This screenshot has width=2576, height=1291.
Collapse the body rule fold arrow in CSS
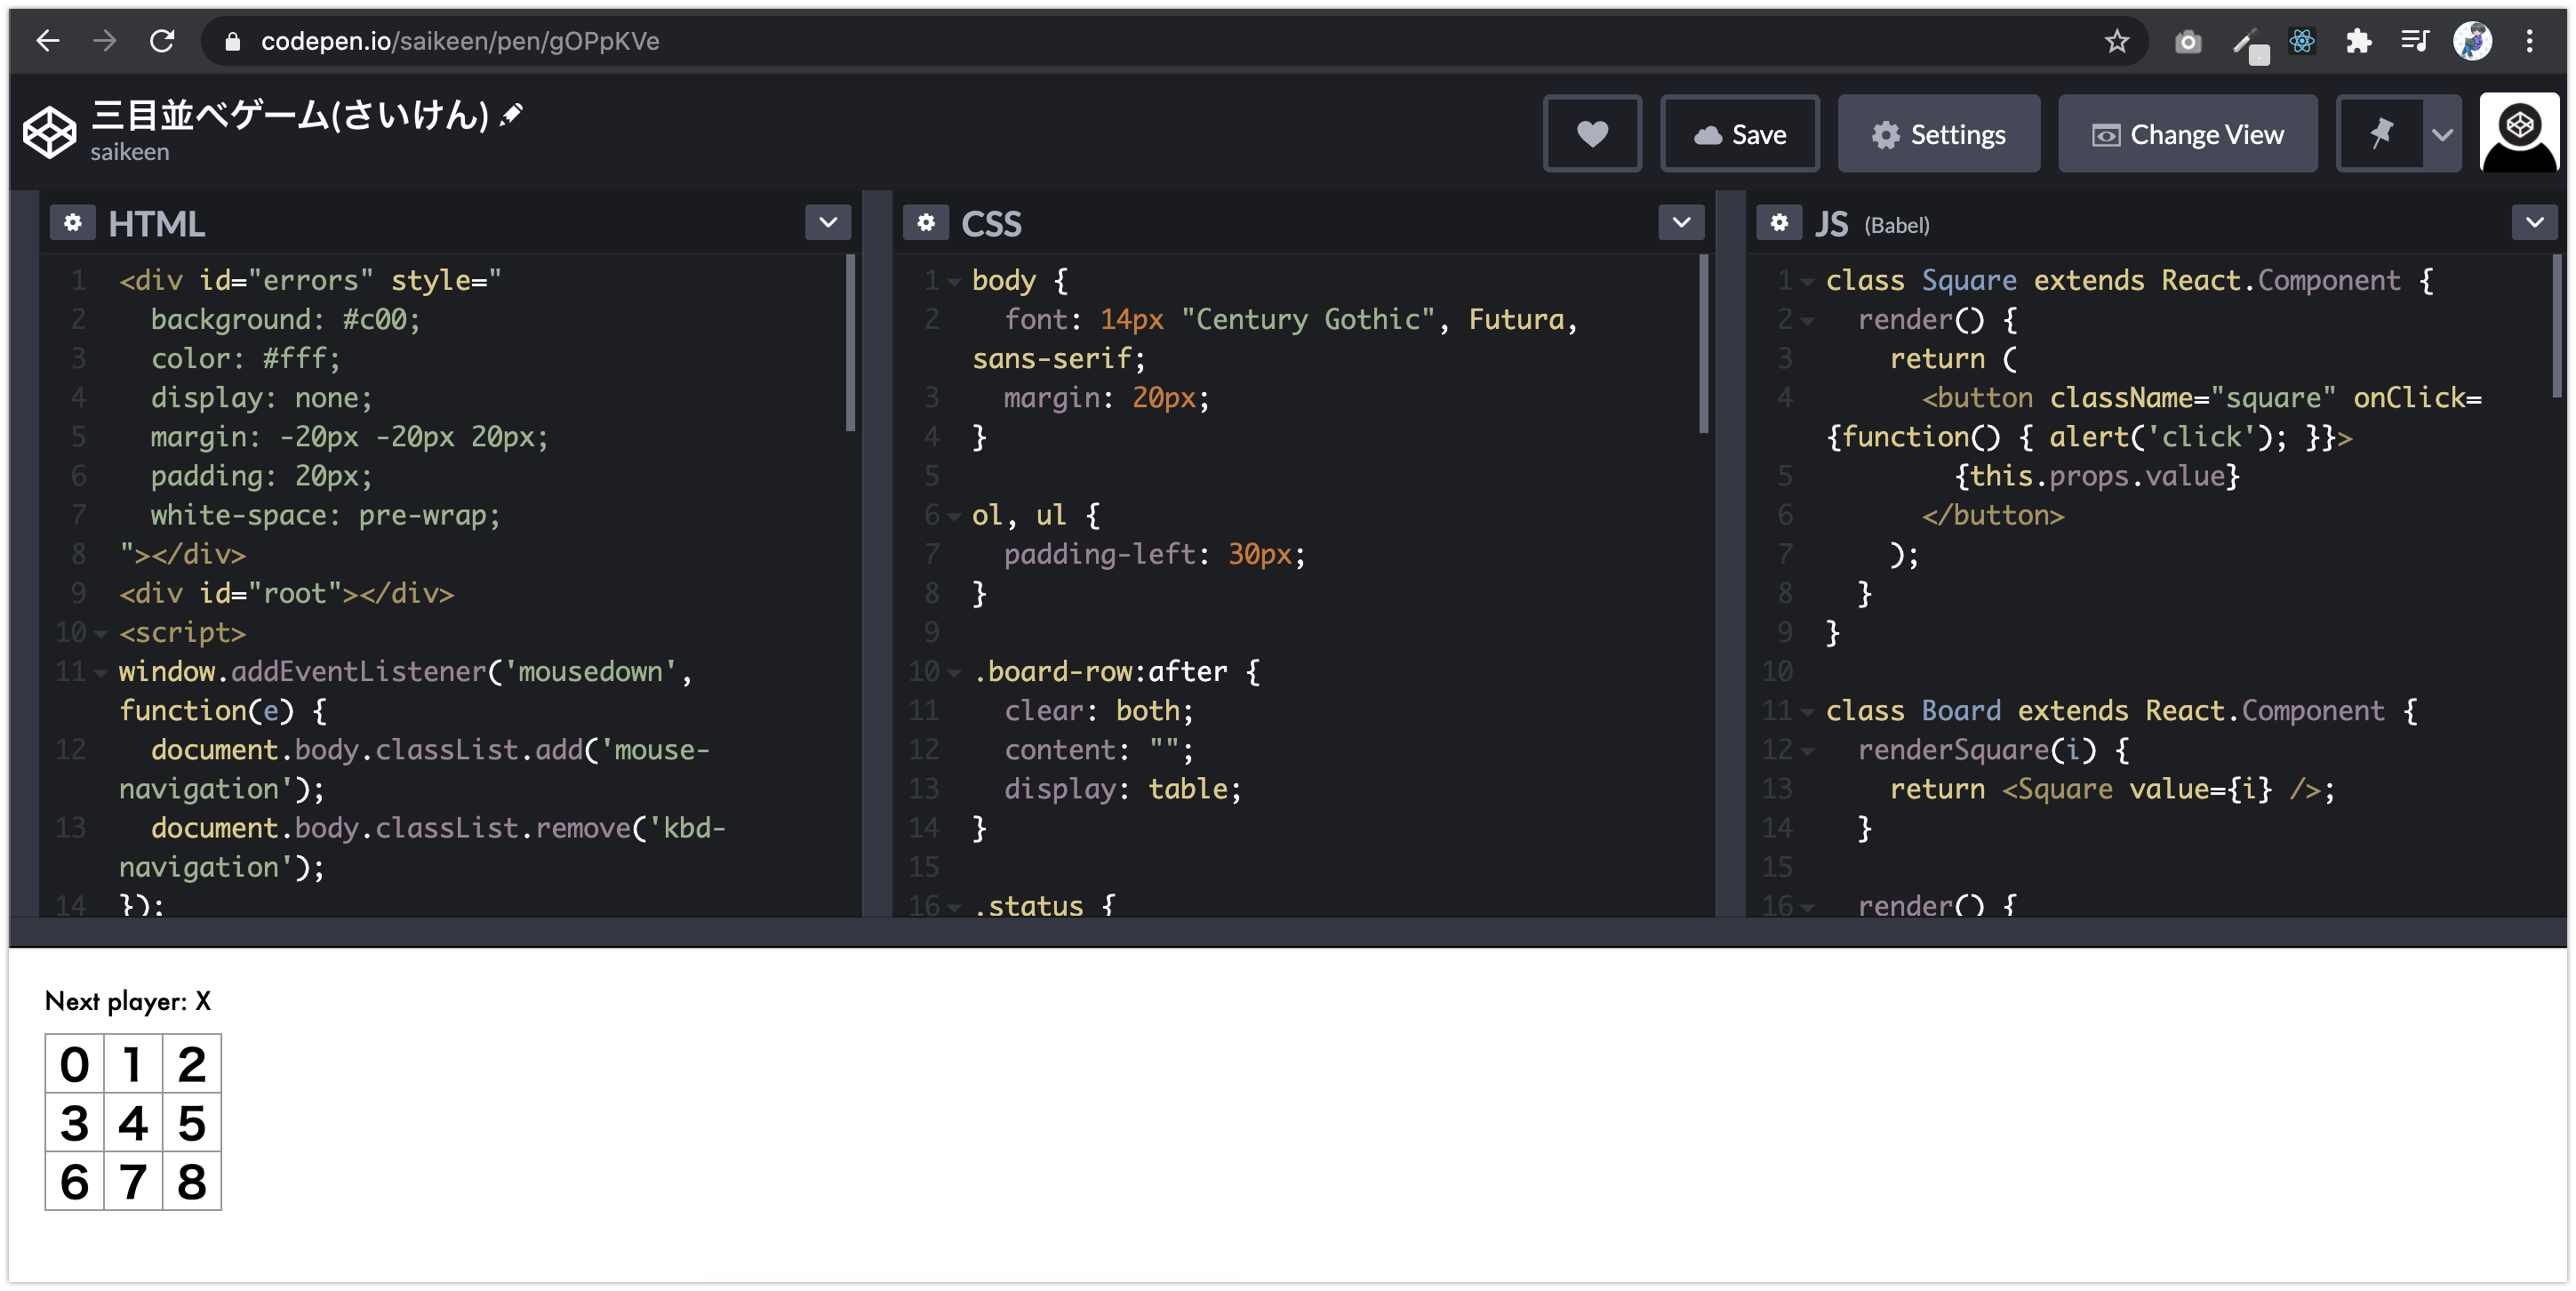coord(954,282)
